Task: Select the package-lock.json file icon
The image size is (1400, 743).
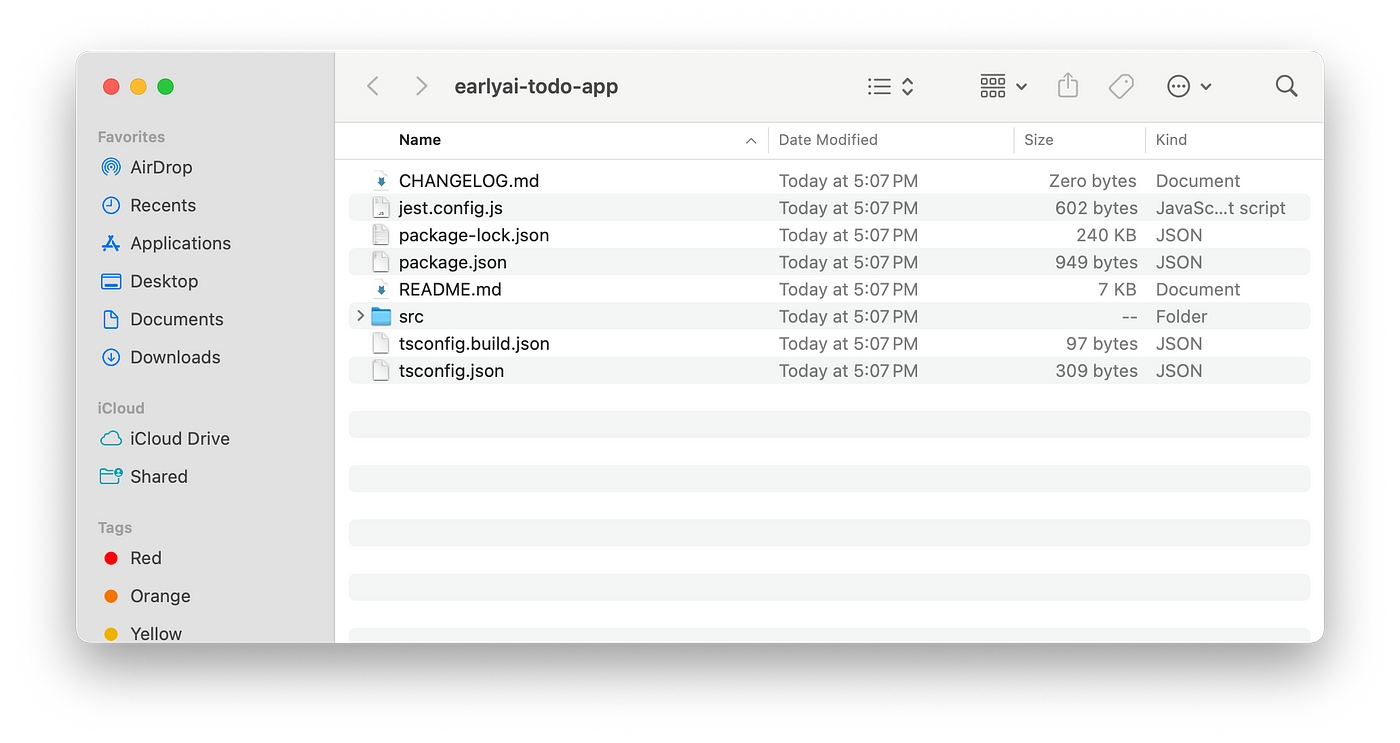Action: point(381,235)
